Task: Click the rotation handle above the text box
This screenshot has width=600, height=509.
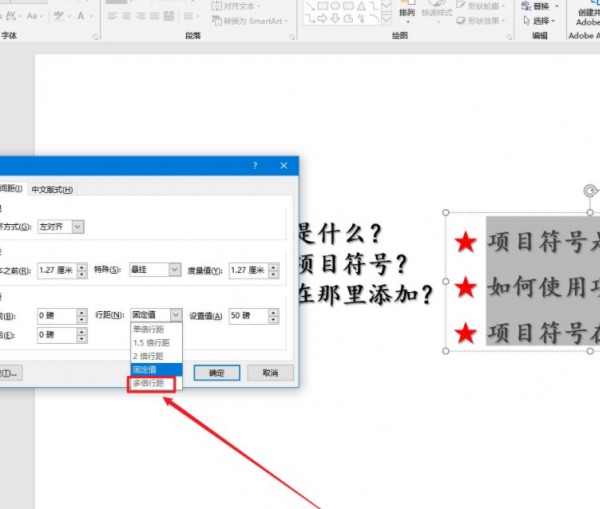Action: coord(589,191)
